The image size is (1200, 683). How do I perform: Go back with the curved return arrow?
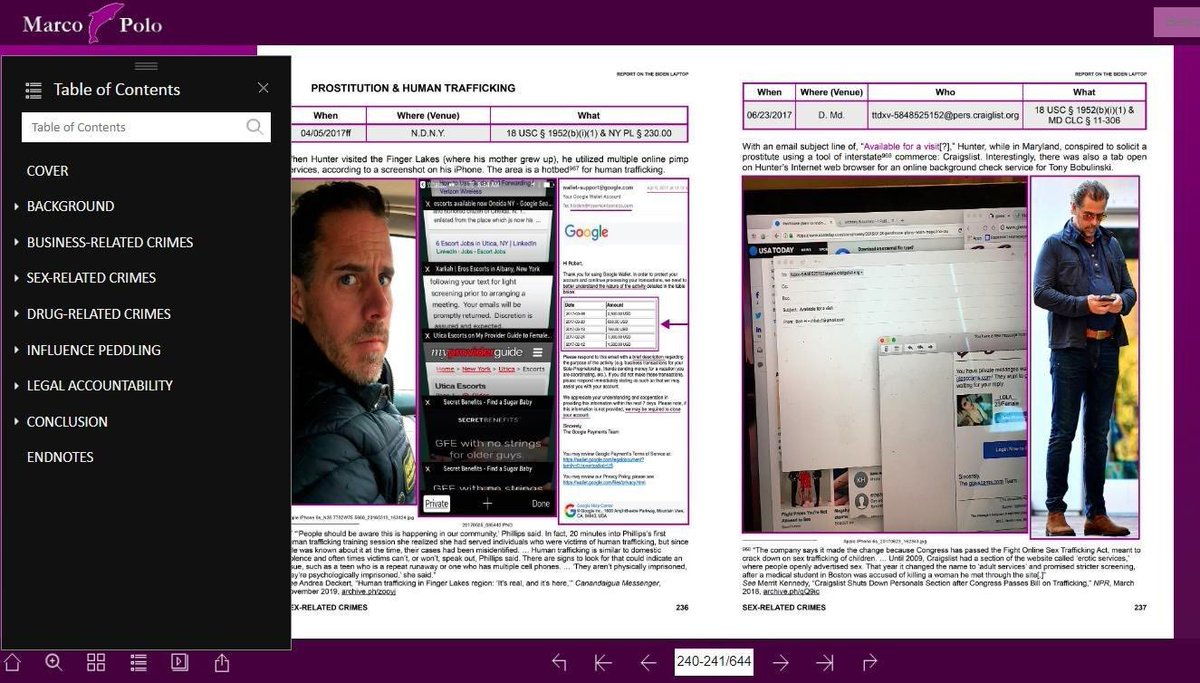(559, 662)
